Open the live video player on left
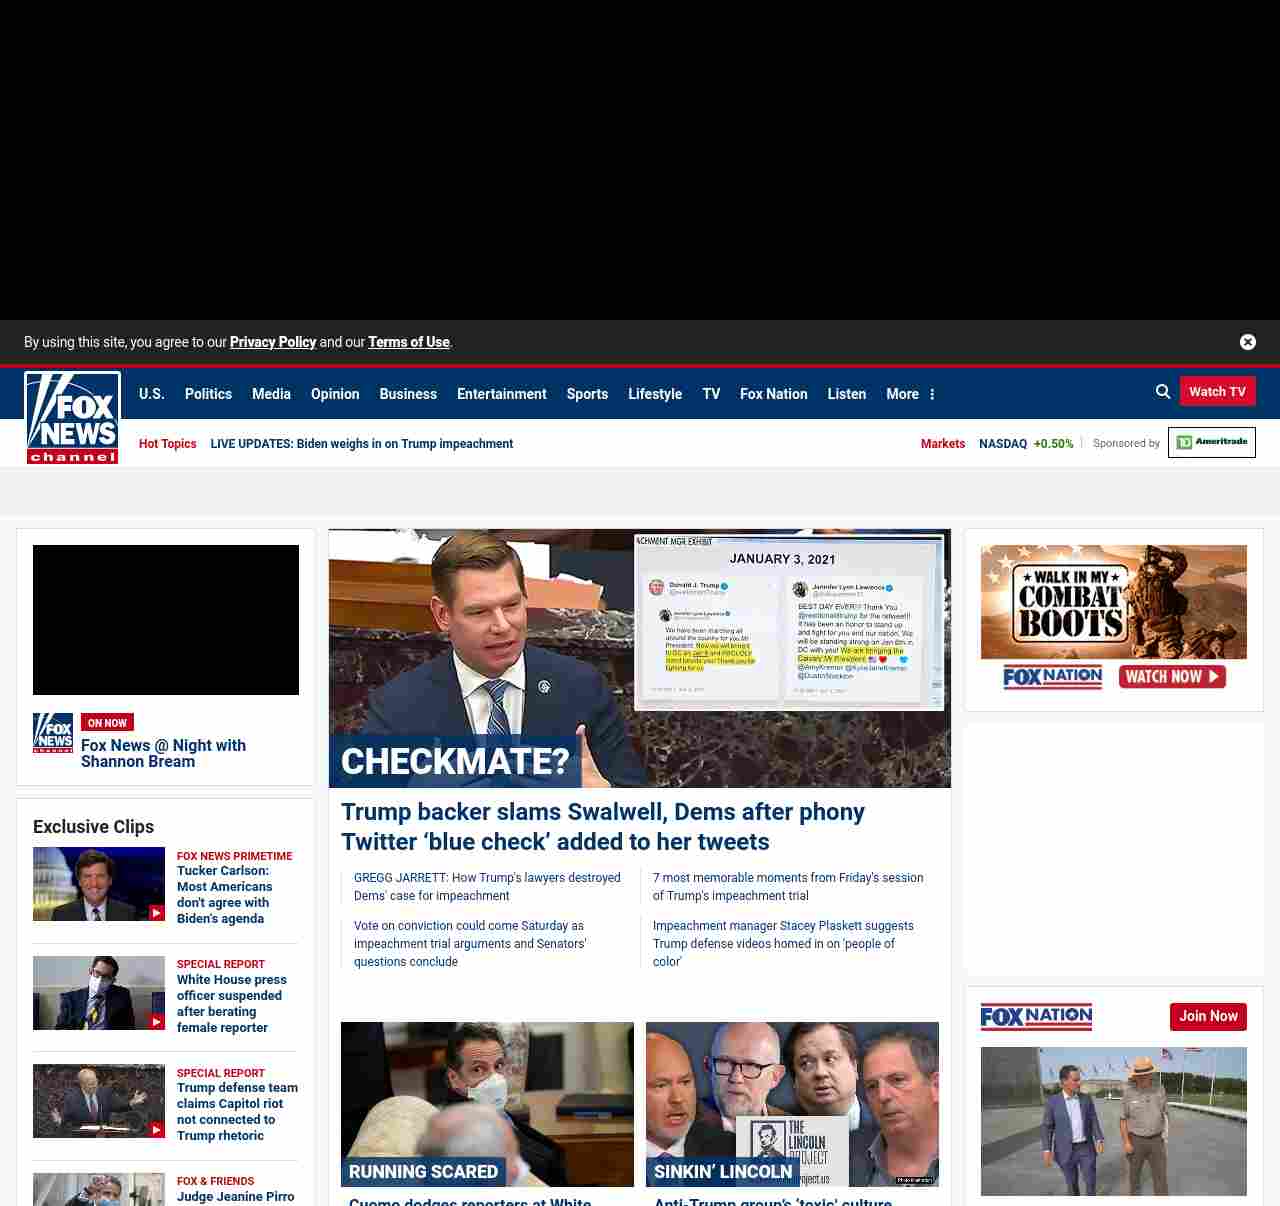 point(166,620)
